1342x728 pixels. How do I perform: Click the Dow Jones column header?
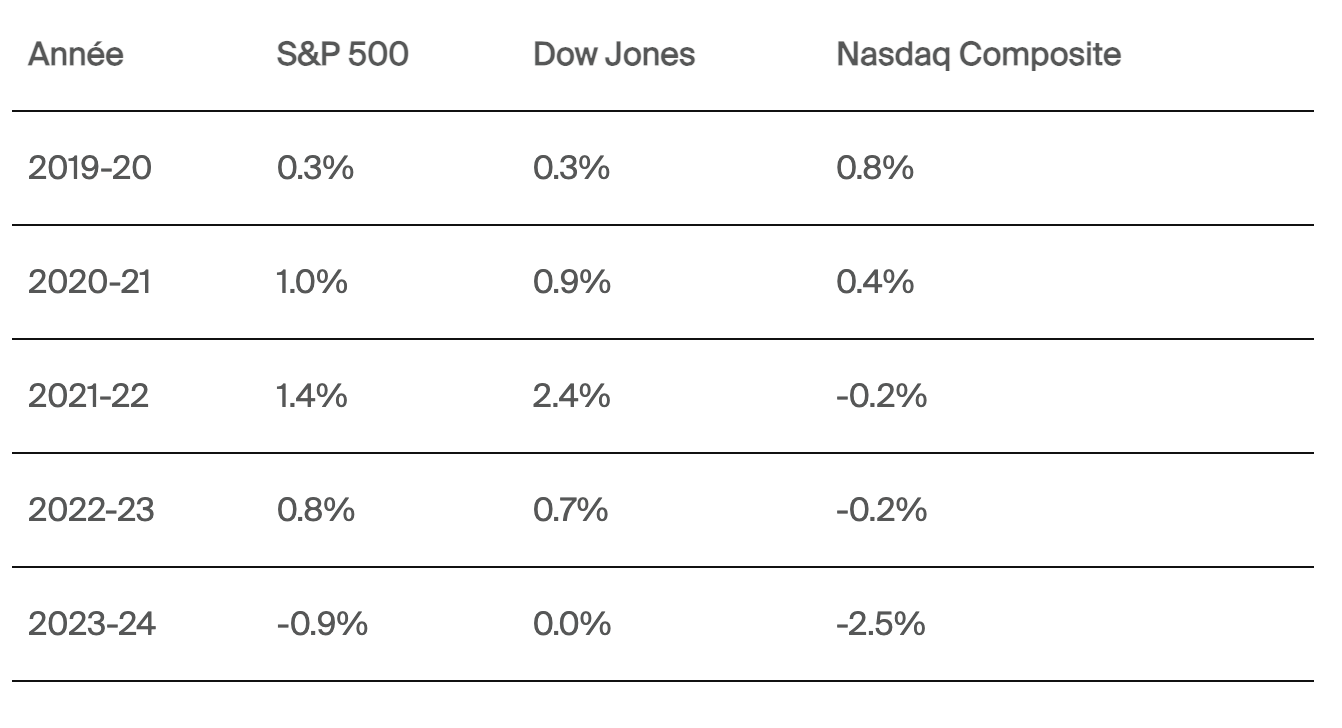(614, 55)
